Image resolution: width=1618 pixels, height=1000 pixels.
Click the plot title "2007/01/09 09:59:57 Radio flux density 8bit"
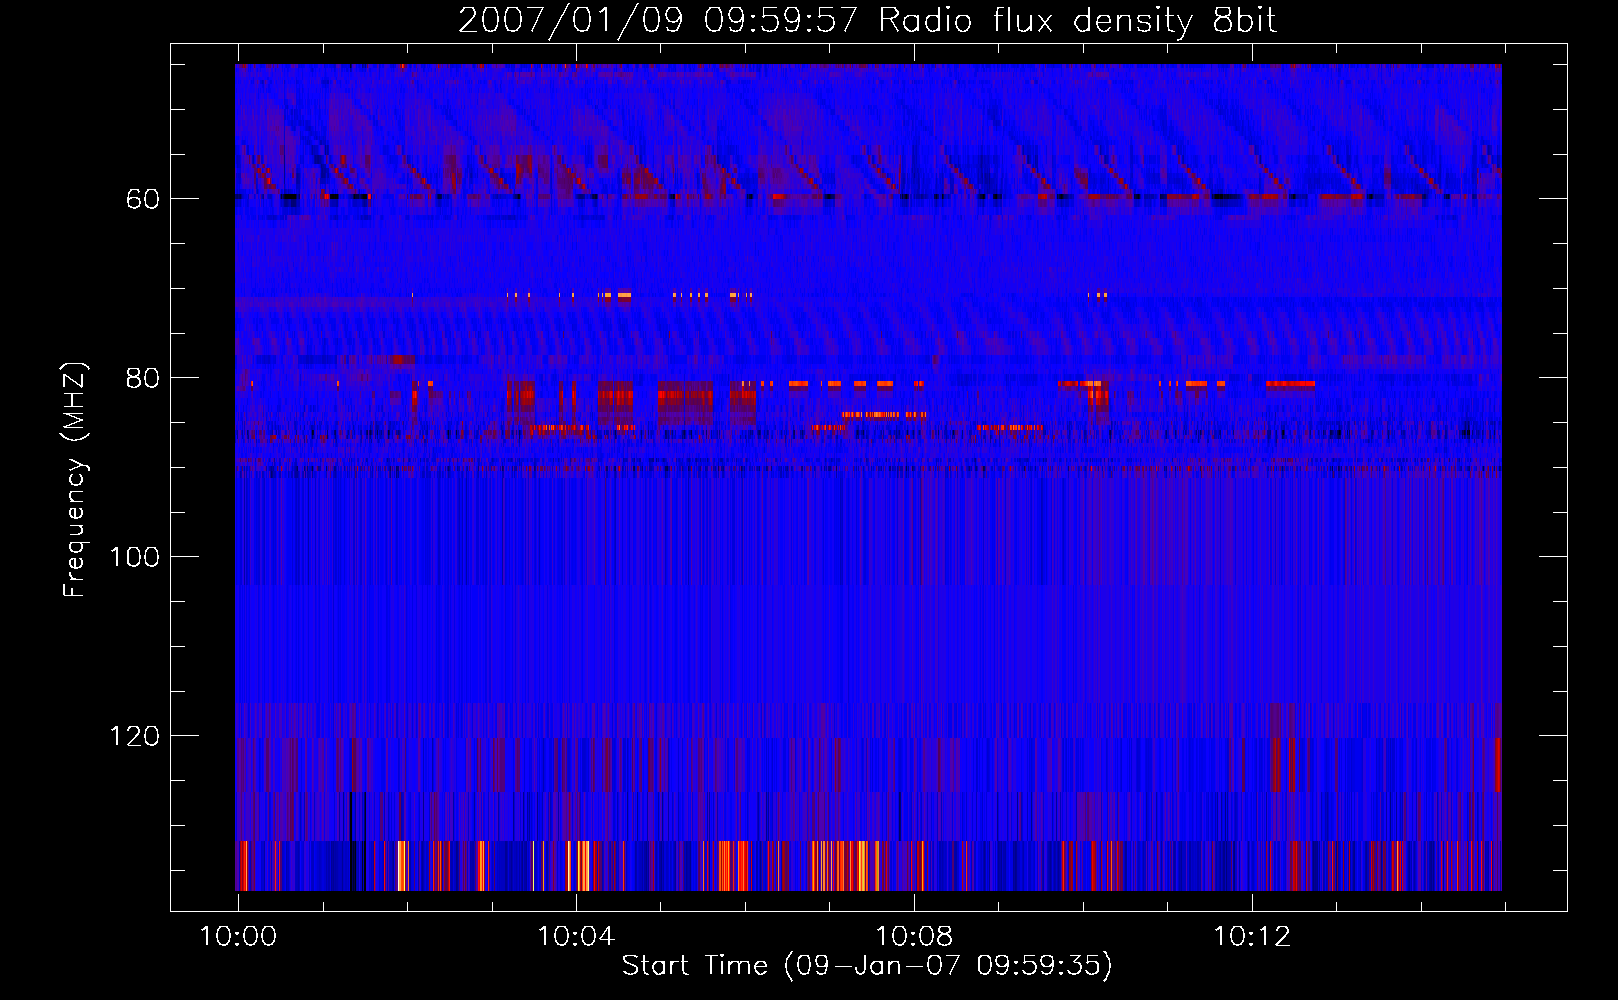pos(867,20)
